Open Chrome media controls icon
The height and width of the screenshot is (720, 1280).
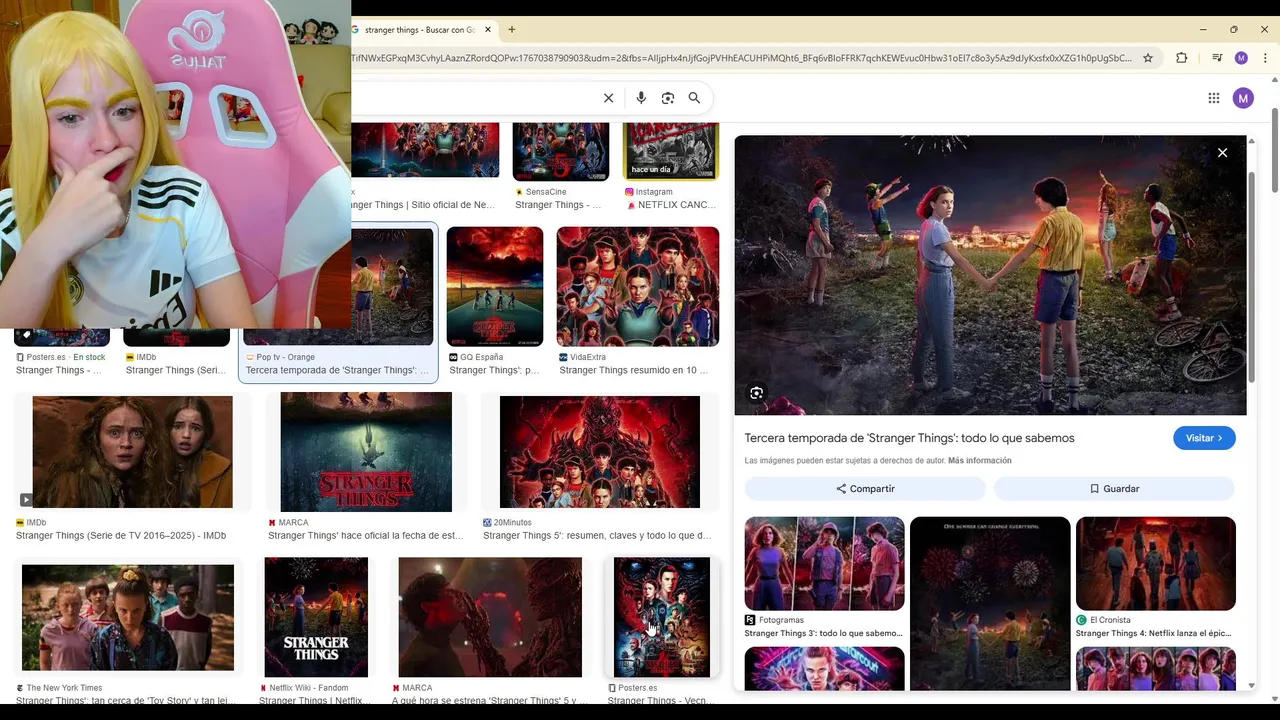pyautogui.click(x=1217, y=58)
